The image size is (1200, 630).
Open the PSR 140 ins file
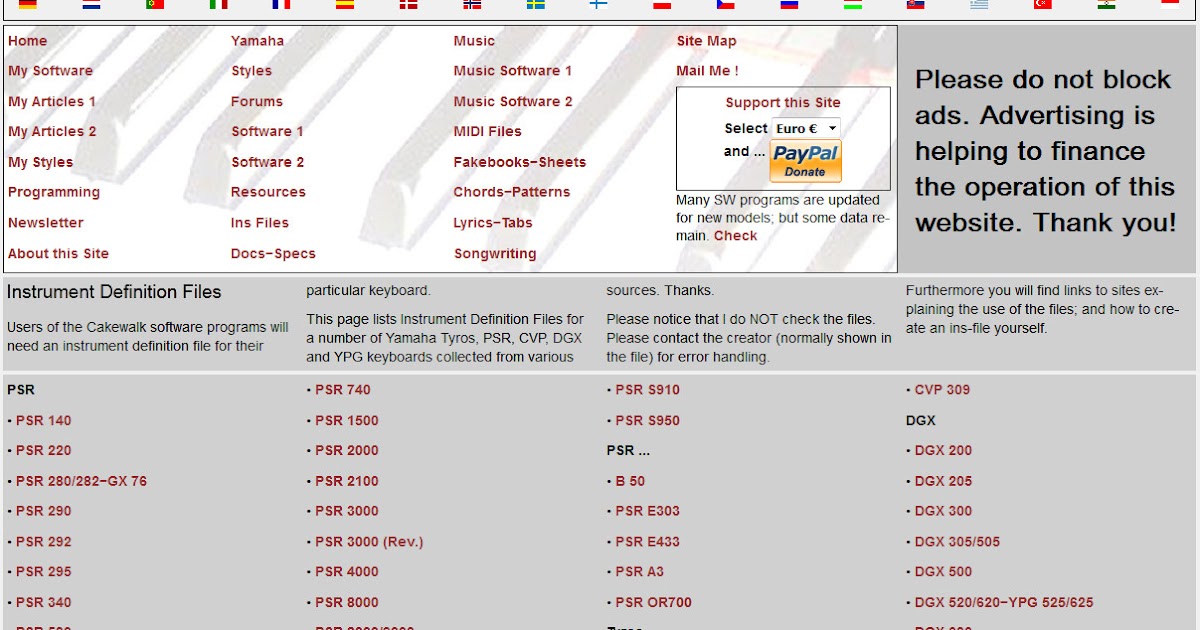(x=44, y=420)
